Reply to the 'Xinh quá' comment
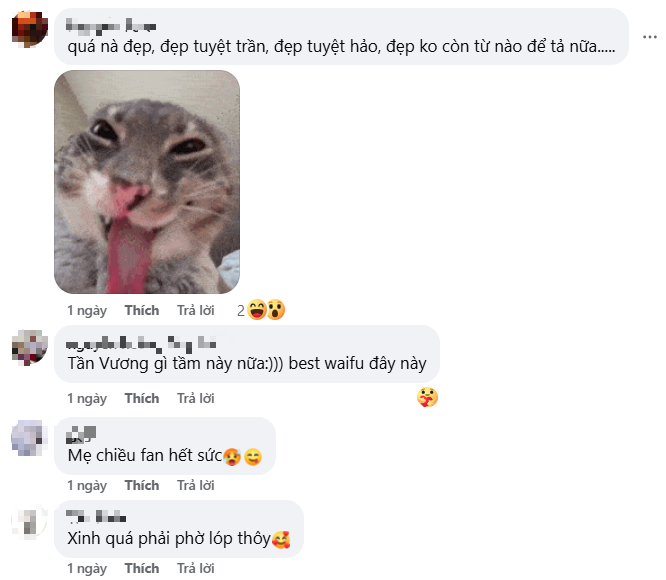Image resolution: width=666 pixels, height=580 pixels. 196,568
